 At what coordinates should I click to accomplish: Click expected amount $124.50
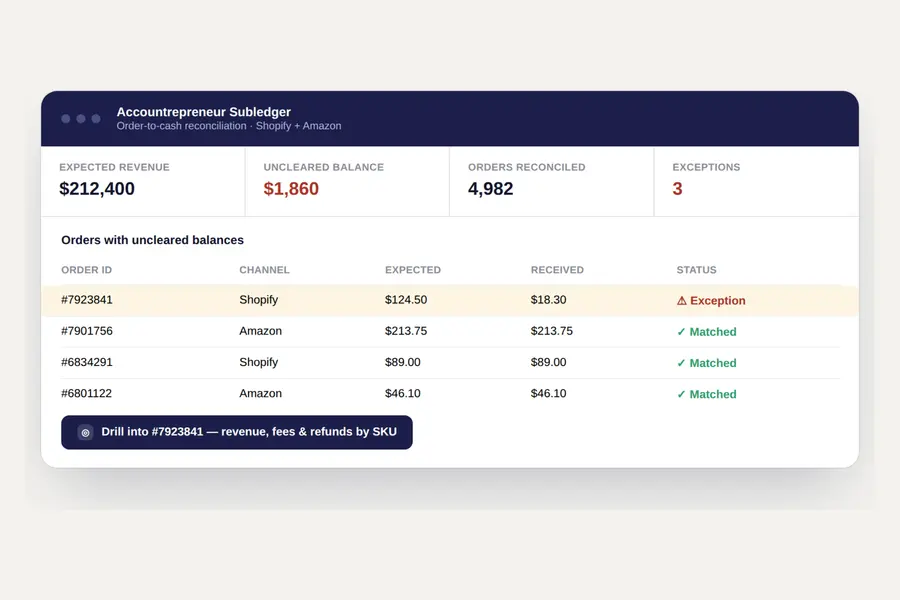(406, 300)
